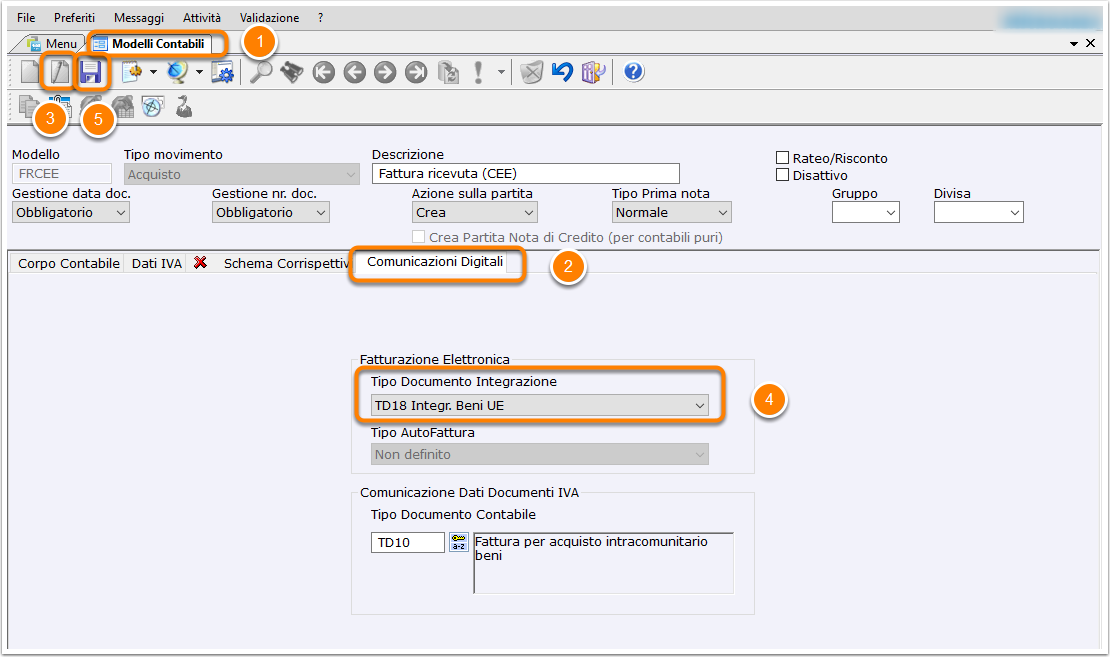Click the Modello field containing FRCEE
Viewport: 1110px width, 657px height.
click(x=62, y=173)
